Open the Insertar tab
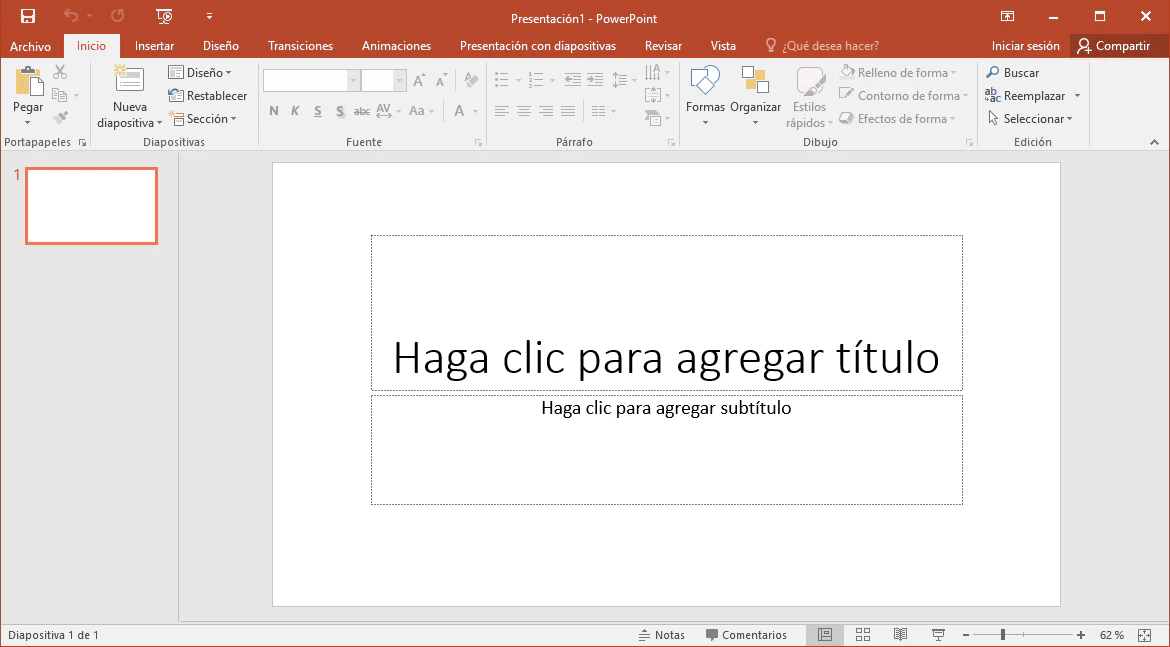The image size is (1170, 647). click(x=154, y=46)
